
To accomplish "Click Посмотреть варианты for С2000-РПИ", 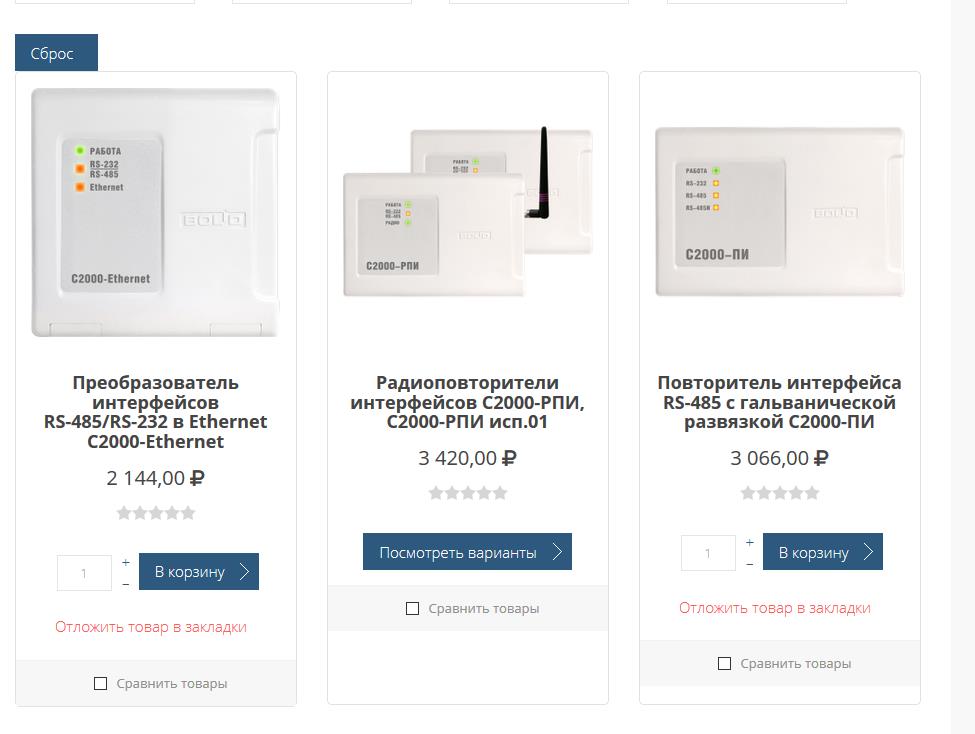I will (468, 552).
